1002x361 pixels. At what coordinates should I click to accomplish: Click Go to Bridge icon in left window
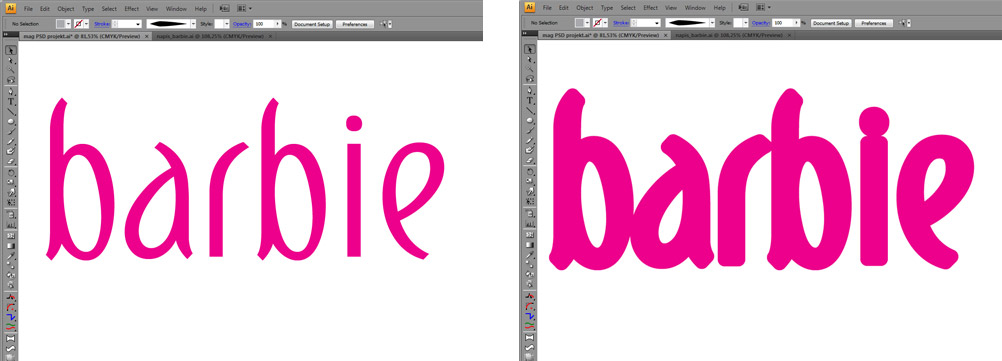pyautogui.click(x=224, y=8)
